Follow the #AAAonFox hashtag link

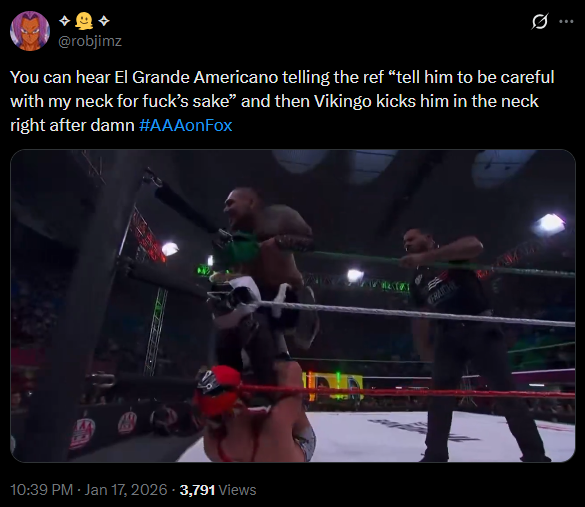coord(185,125)
